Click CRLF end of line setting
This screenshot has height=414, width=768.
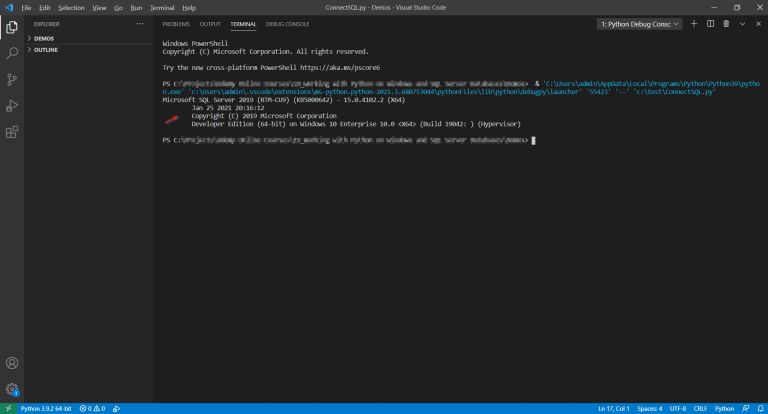tap(700, 409)
